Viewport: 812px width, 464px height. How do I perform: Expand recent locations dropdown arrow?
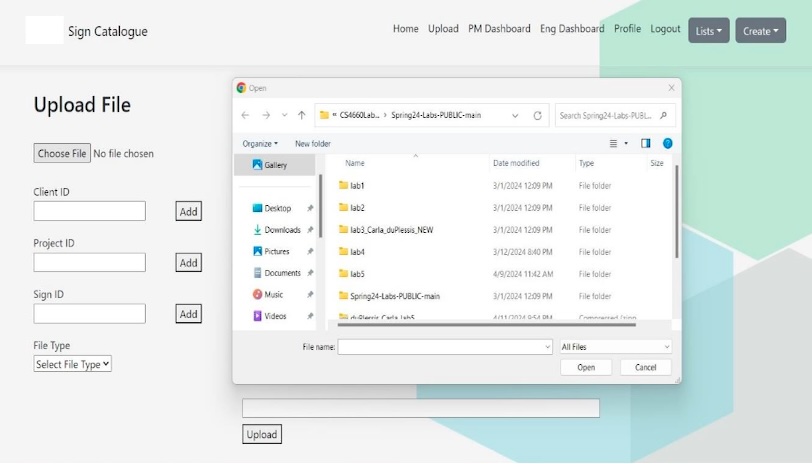[284, 115]
